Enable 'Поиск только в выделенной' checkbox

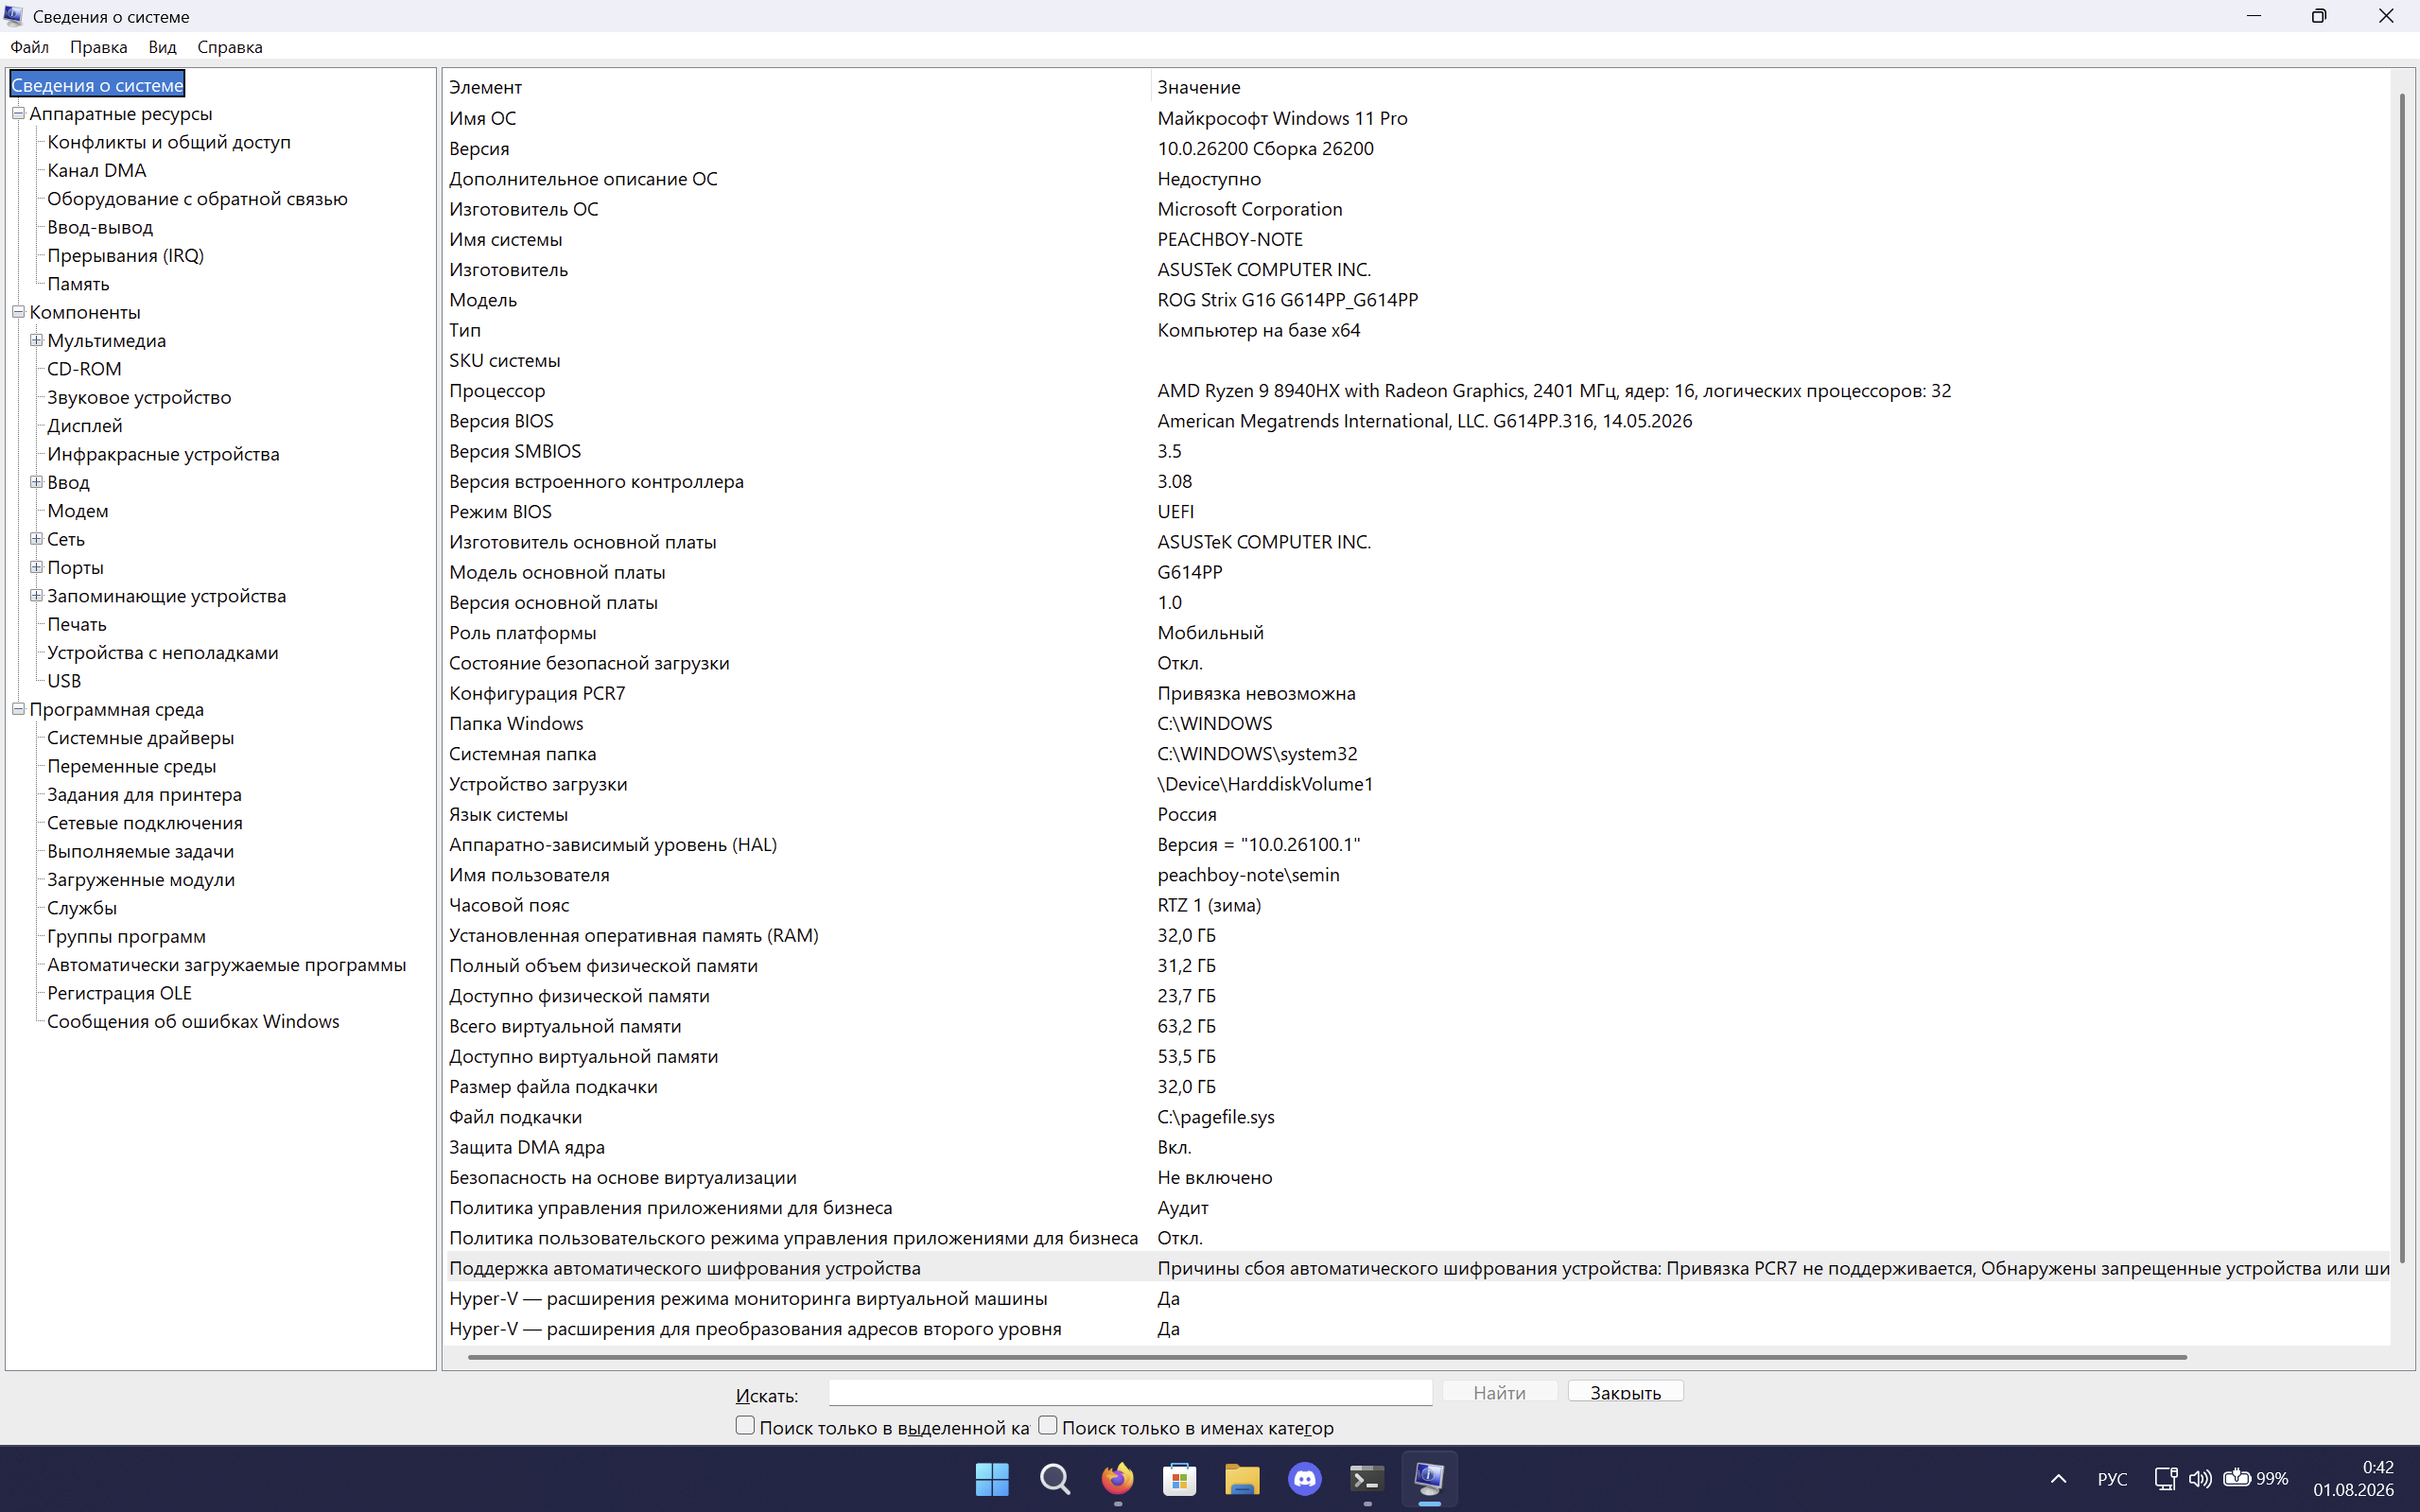(745, 1425)
